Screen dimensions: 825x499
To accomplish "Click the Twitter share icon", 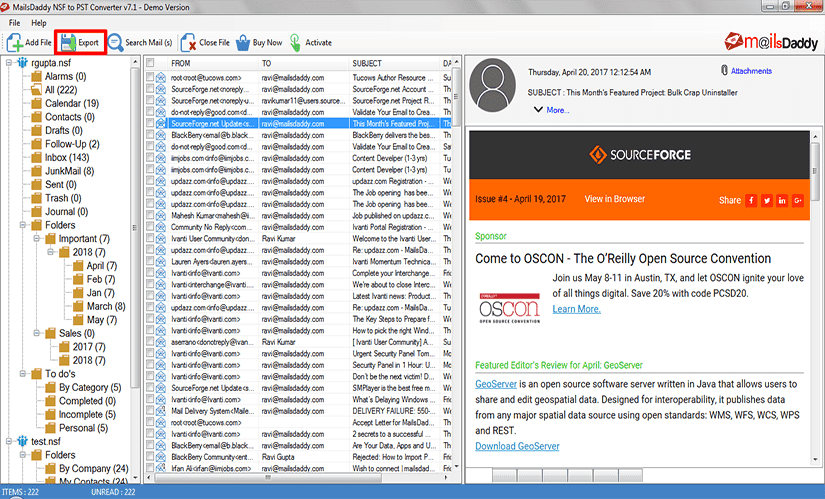I will 767,200.
